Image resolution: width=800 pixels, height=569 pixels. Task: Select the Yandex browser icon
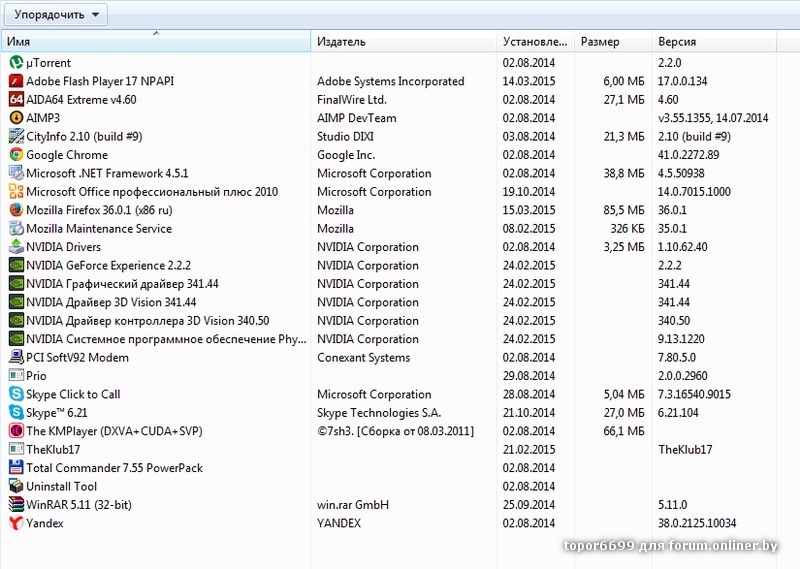[16, 523]
